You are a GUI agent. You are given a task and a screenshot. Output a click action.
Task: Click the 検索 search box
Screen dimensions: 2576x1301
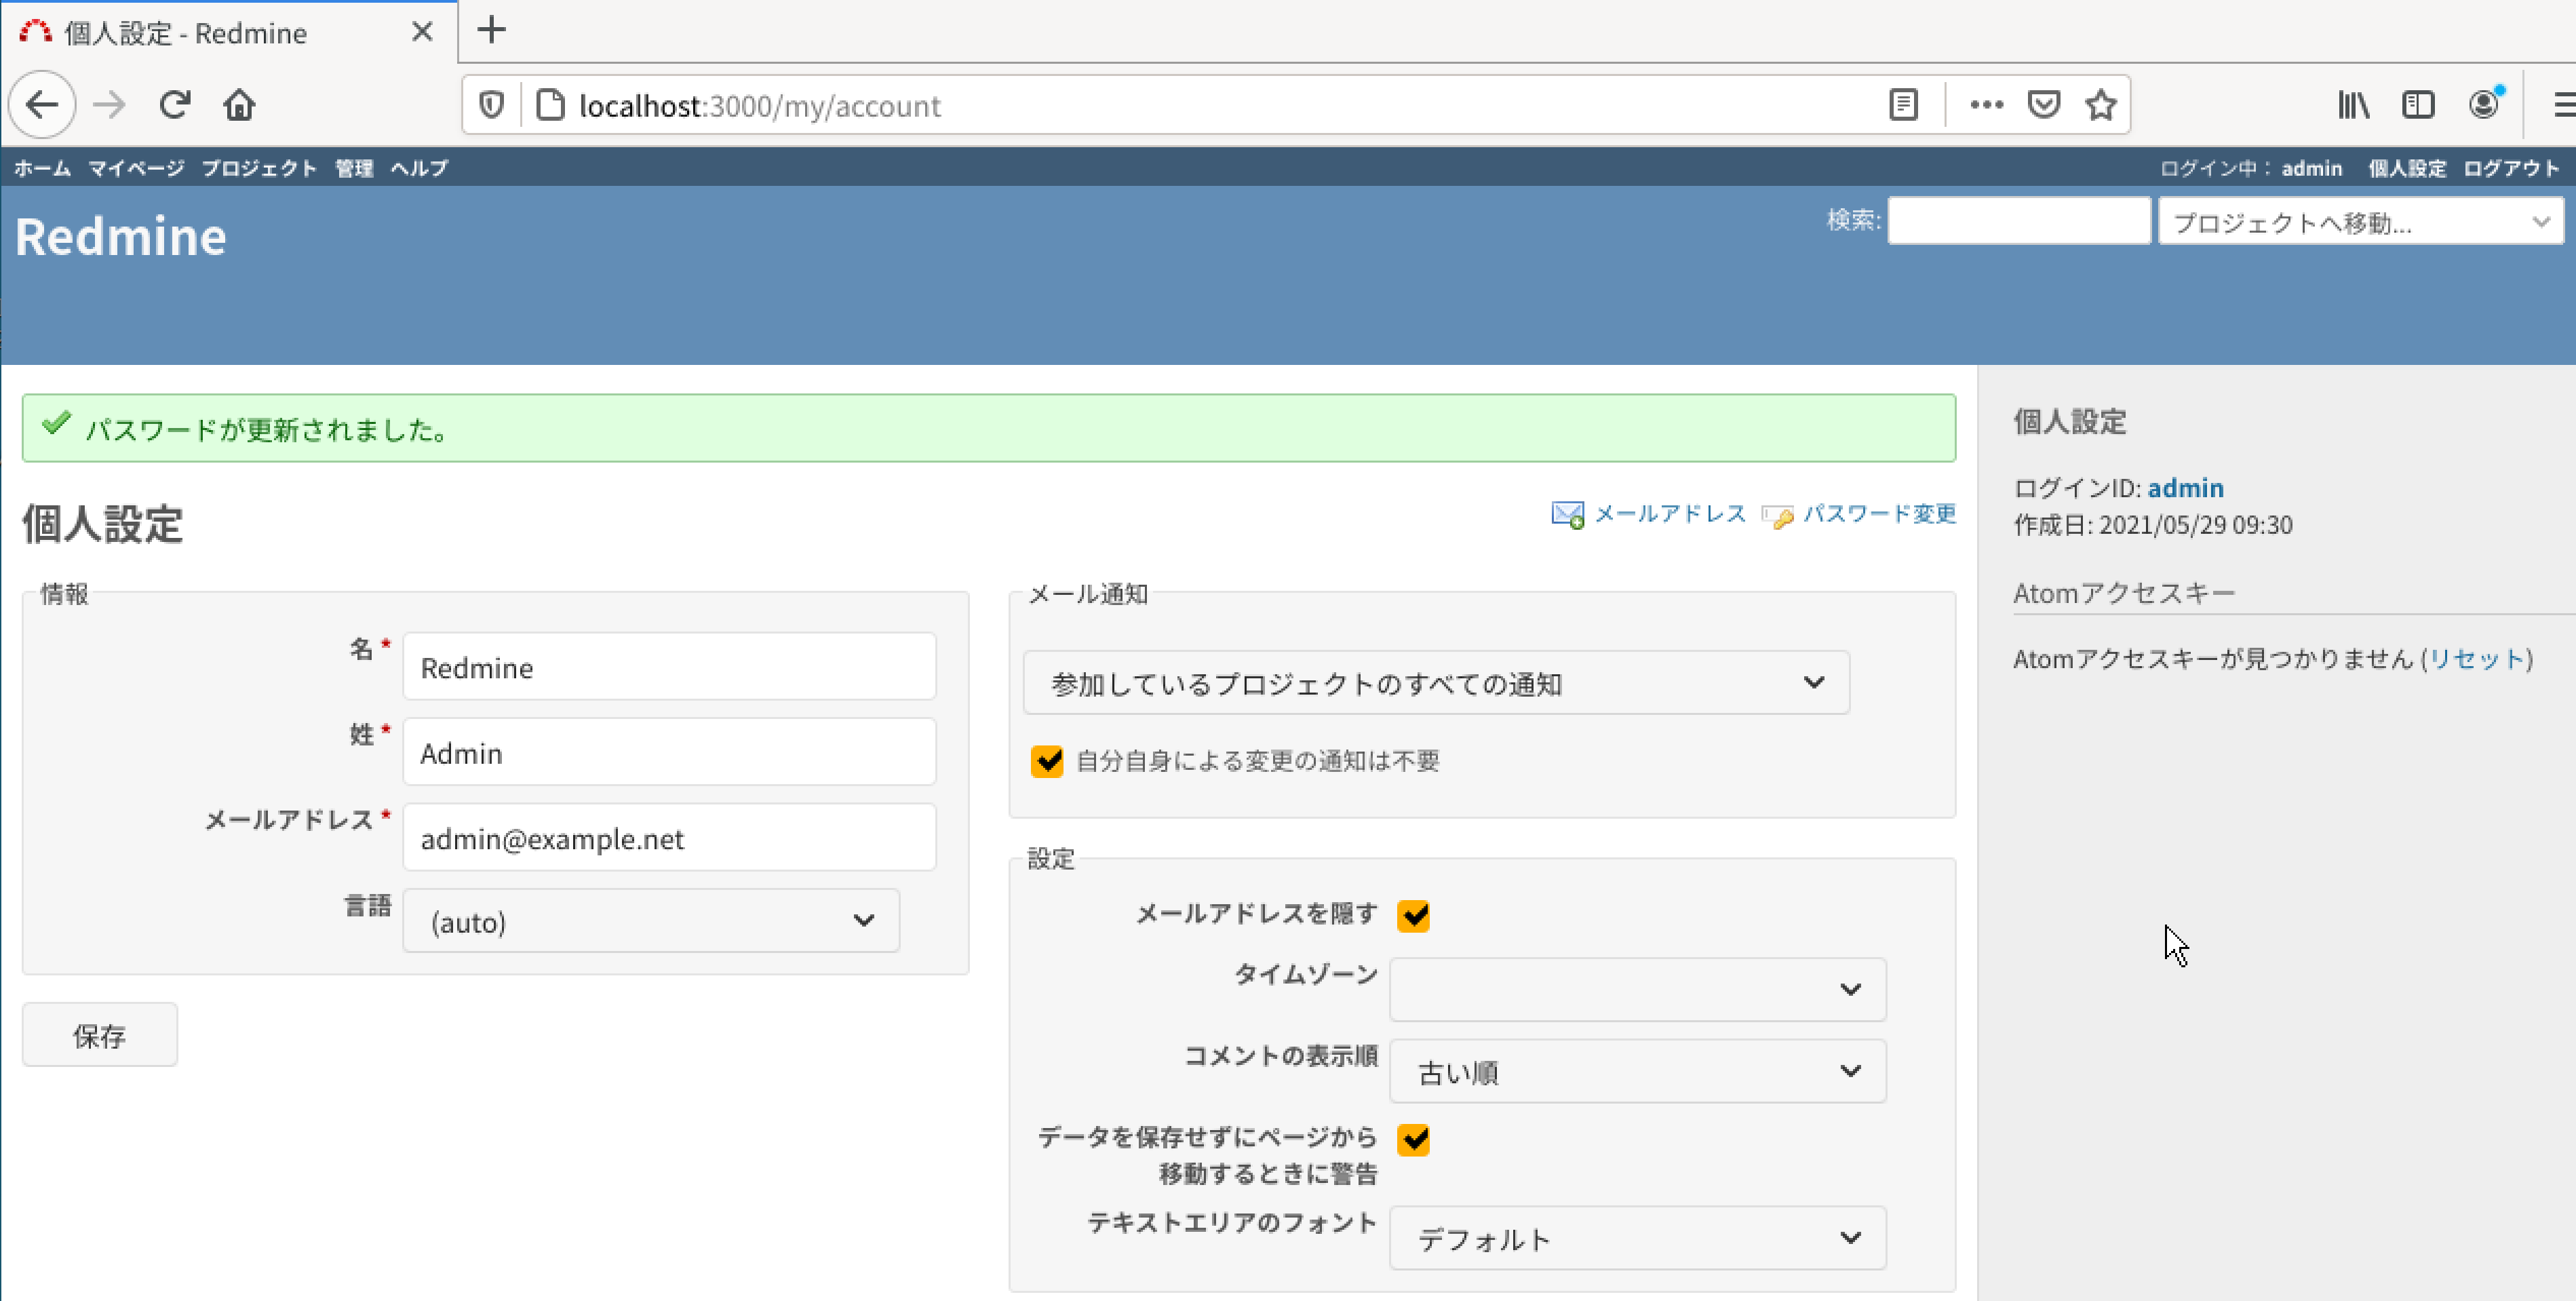click(2019, 220)
